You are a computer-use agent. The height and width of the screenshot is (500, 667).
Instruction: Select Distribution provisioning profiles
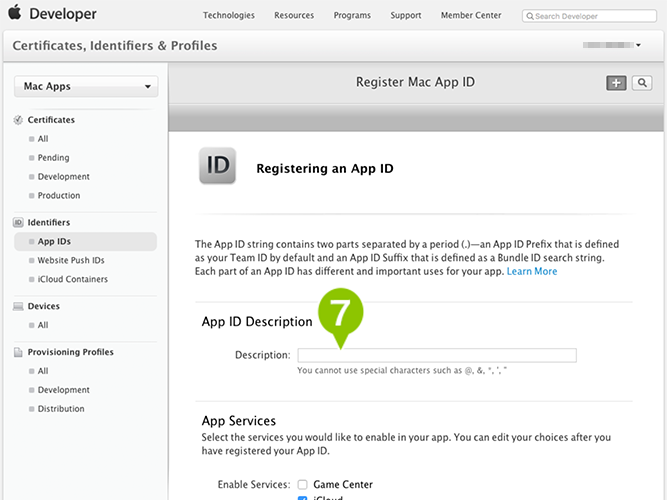(61, 409)
